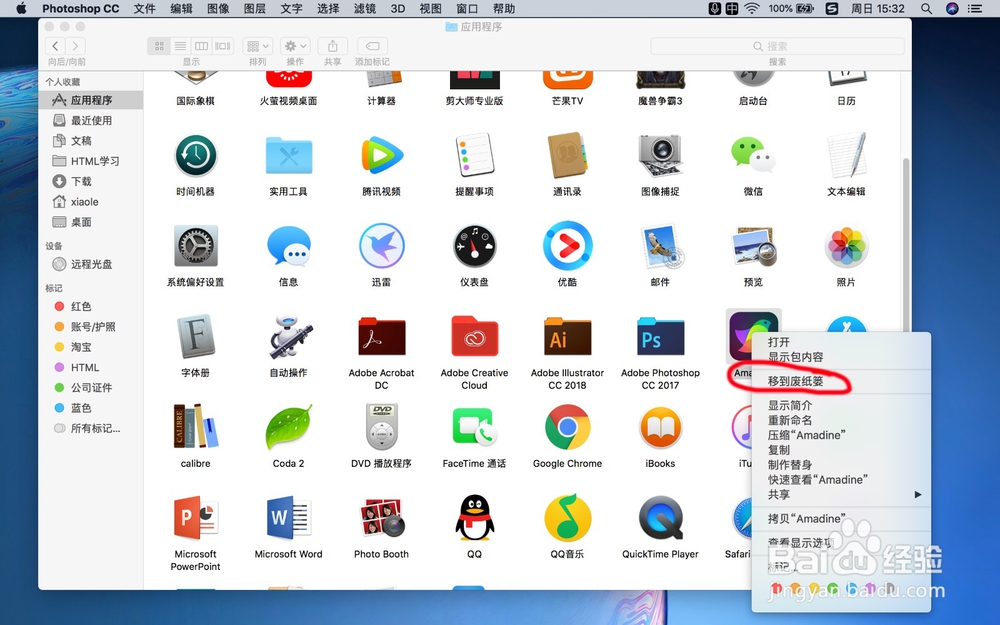This screenshot has height=625, width=1000.
Task: Select the 照片 Photos app icon
Action: pos(846,246)
